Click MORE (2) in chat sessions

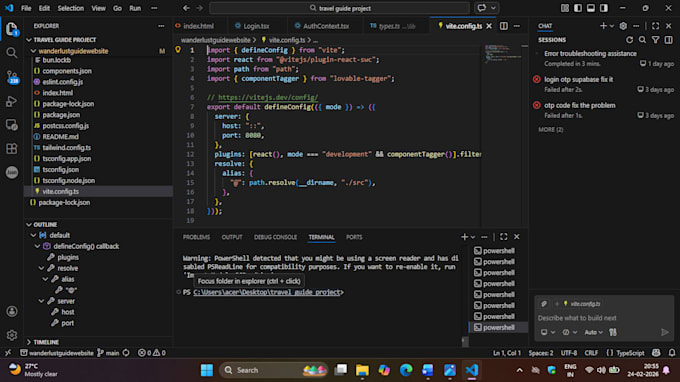550,130
